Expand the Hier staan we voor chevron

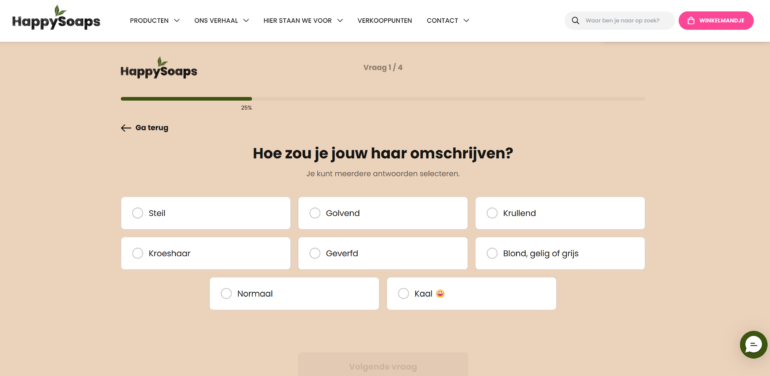tap(340, 21)
